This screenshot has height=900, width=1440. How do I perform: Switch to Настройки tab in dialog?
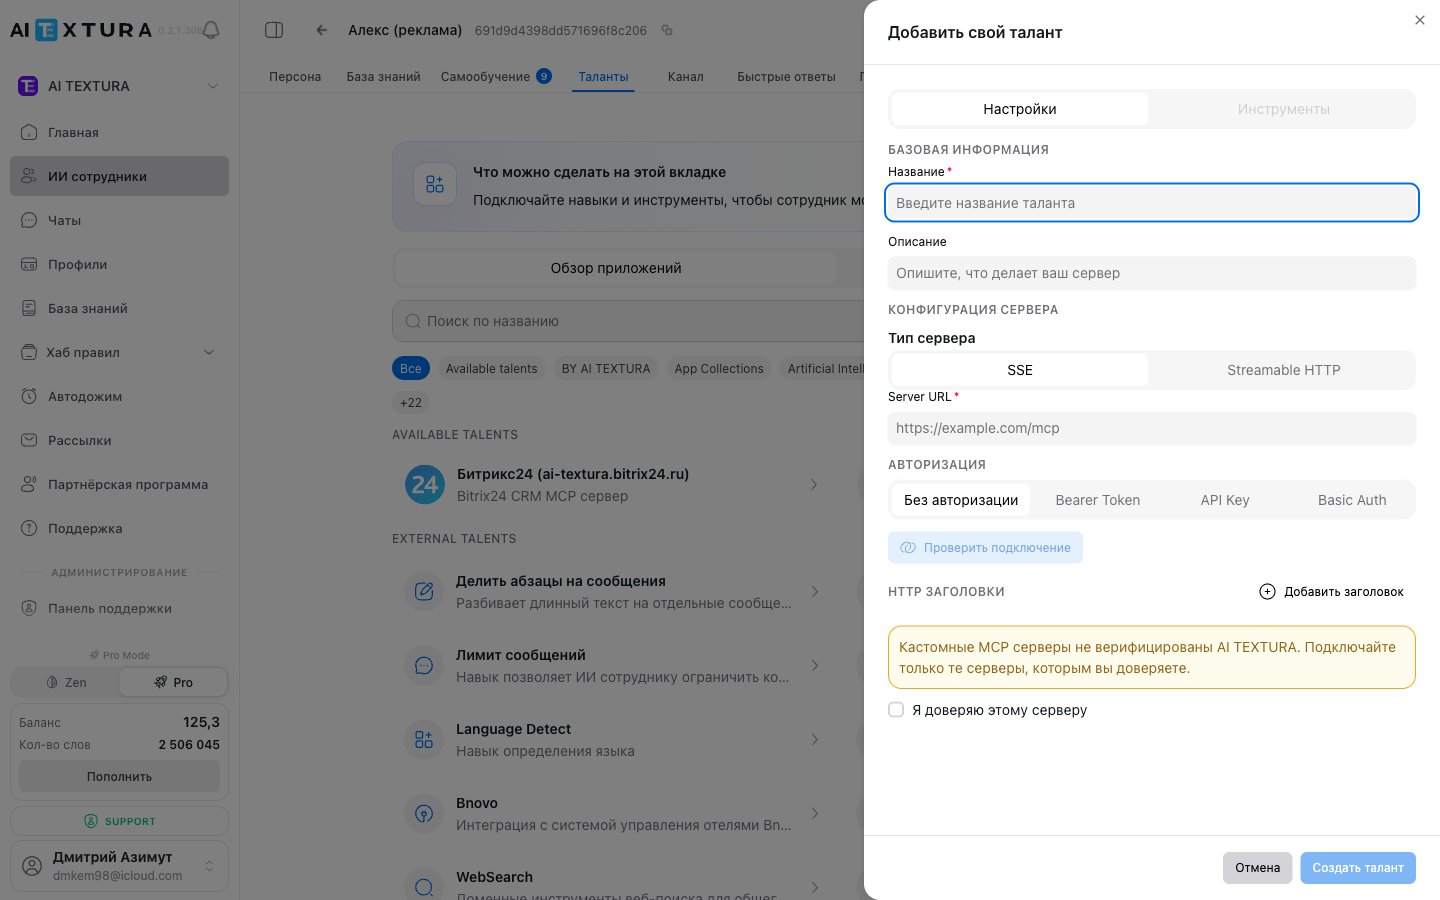tap(1020, 109)
